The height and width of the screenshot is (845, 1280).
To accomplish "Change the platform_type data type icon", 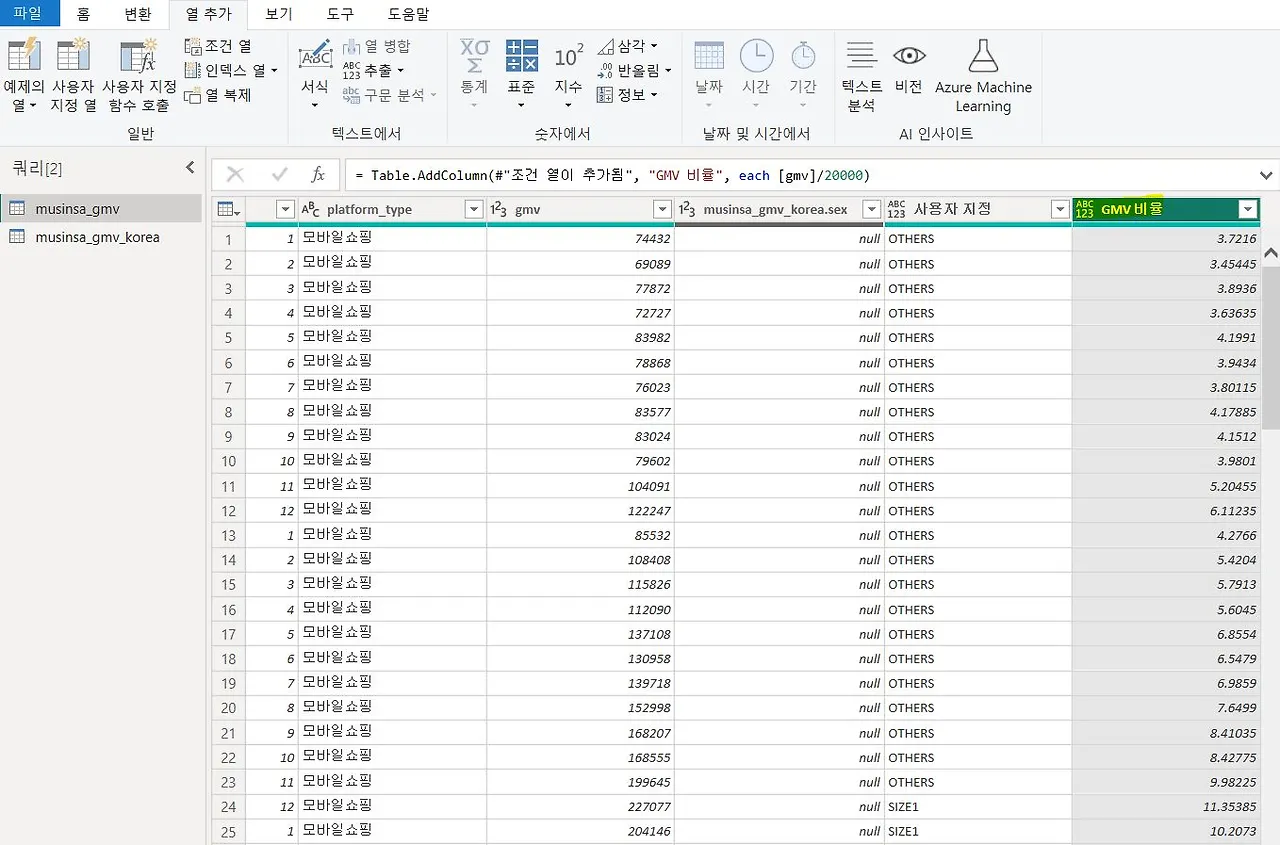I will click(311, 210).
